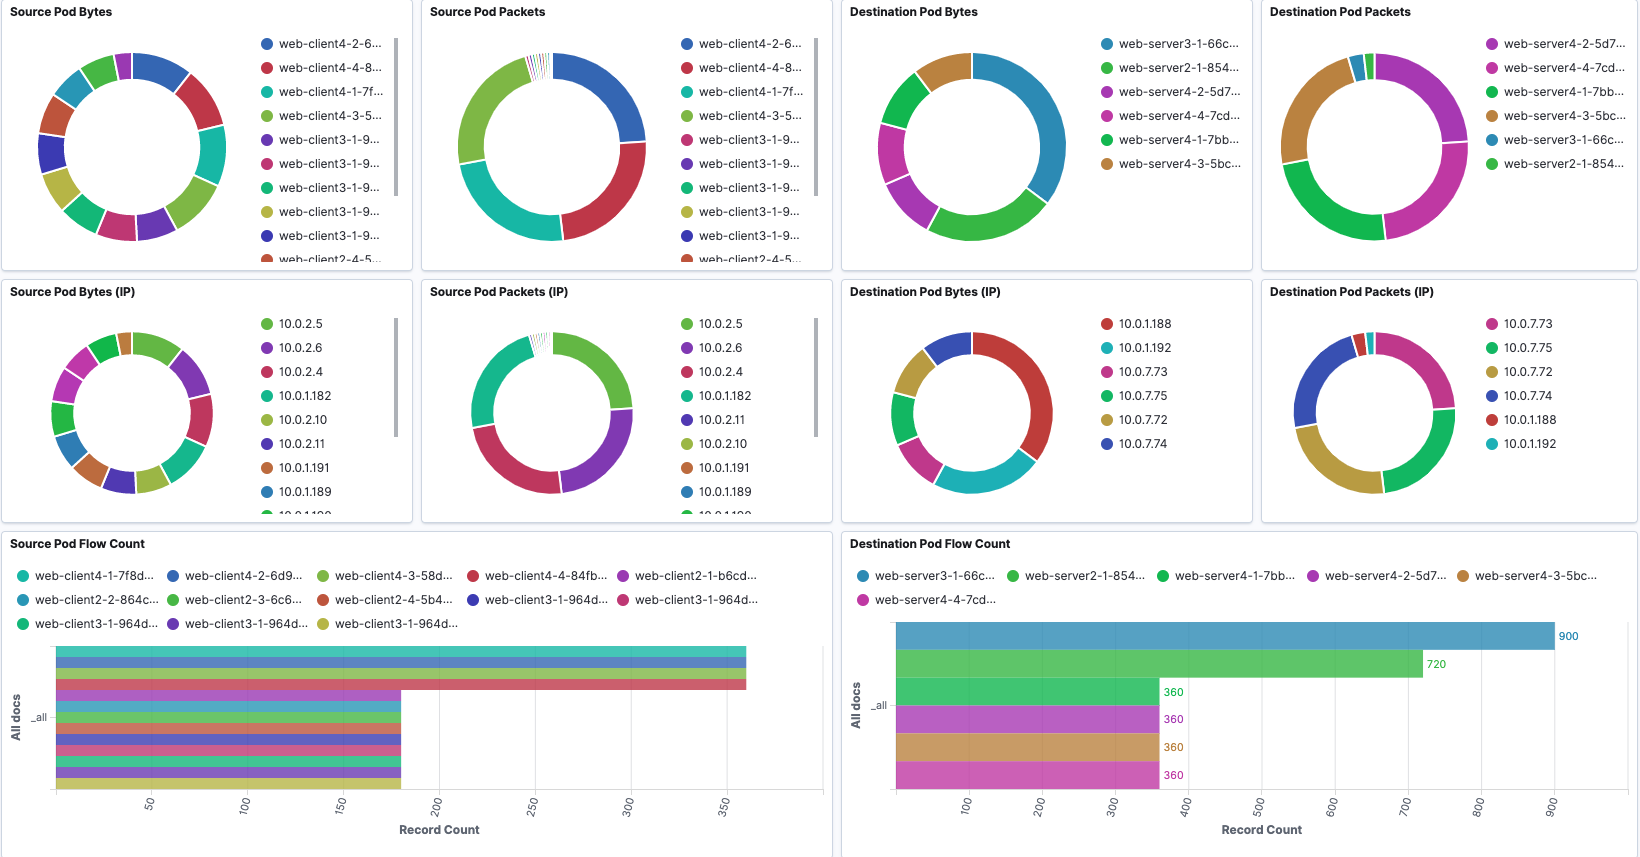Viewport: 1640px width, 857px height.
Task: Click the Source Pod Packets legend scrollbar
Action: 816,117
